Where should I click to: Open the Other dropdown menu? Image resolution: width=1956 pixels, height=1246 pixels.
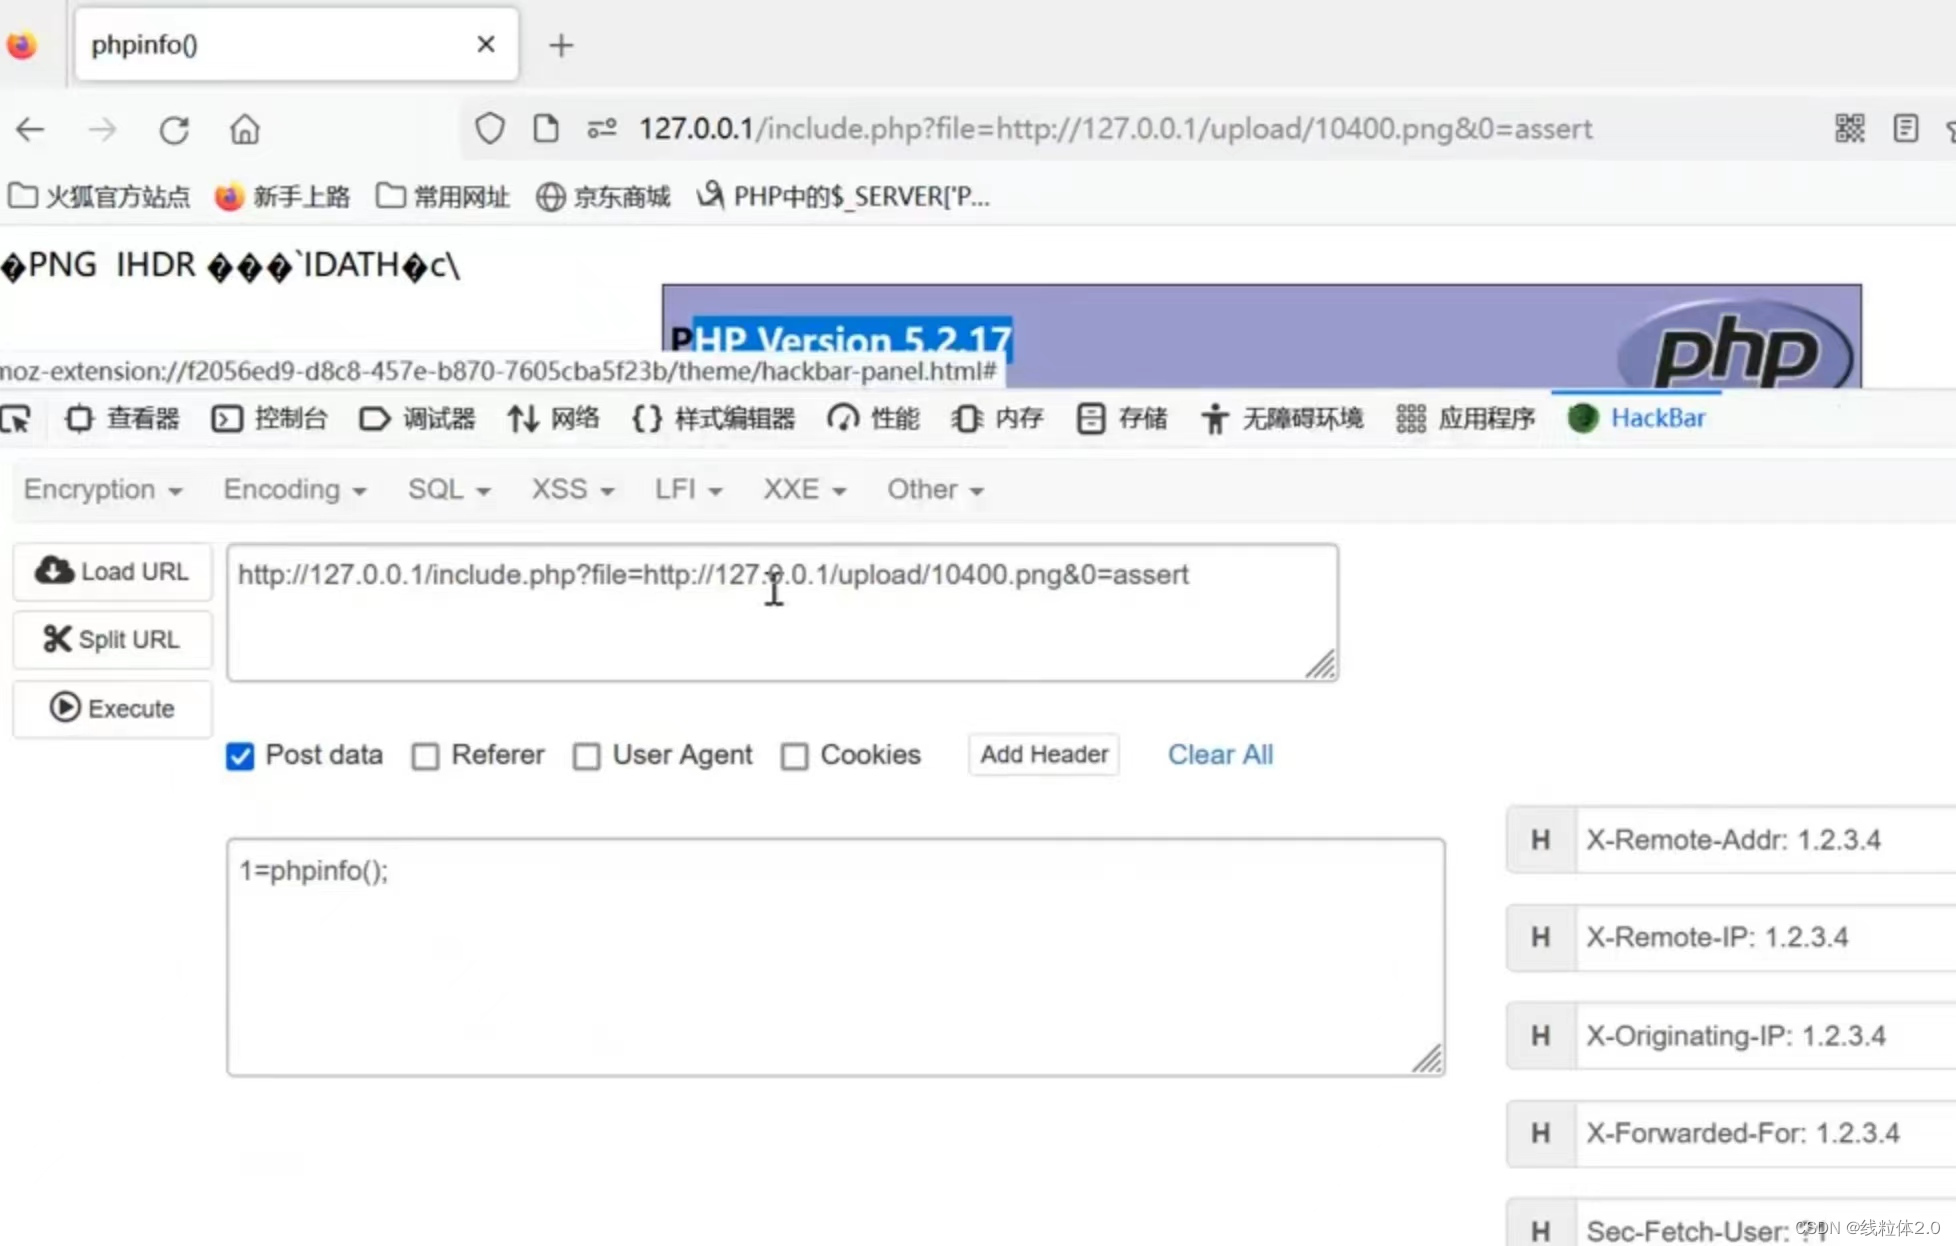pyautogui.click(x=935, y=489)
